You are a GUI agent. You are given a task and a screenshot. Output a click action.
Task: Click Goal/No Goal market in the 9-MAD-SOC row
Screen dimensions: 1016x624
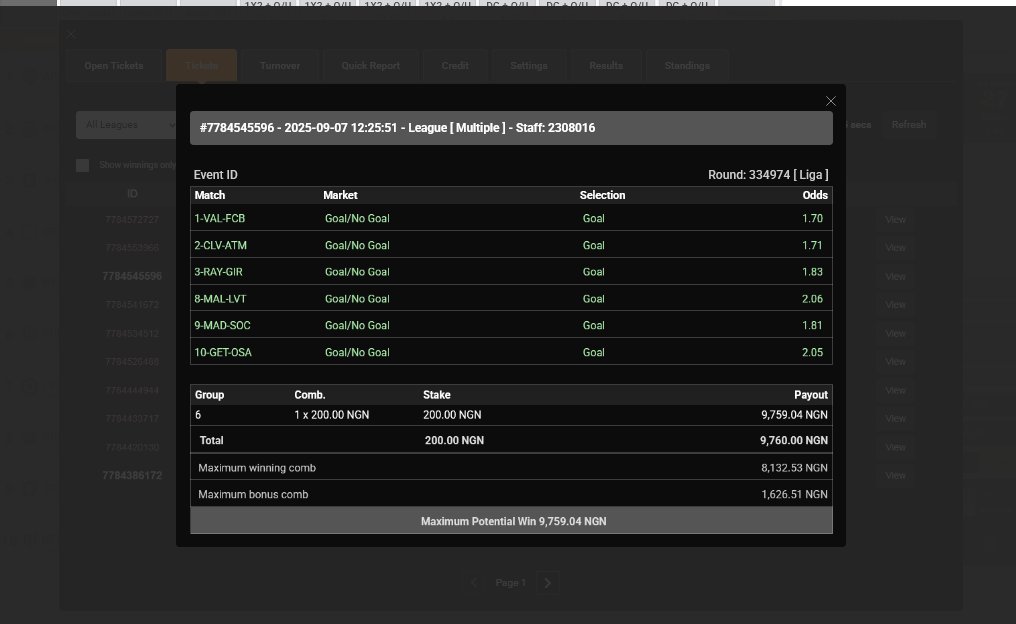coord(357,325)
